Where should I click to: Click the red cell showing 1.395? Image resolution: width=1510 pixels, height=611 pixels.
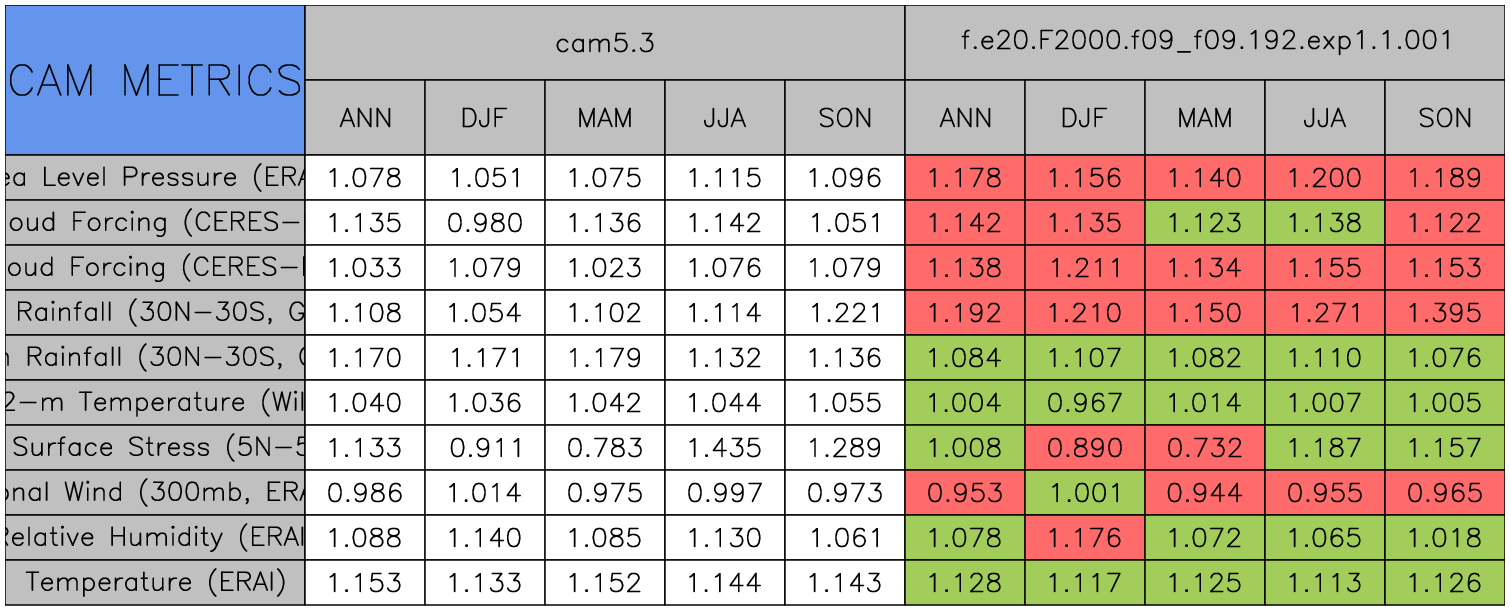click(1444, 313)
